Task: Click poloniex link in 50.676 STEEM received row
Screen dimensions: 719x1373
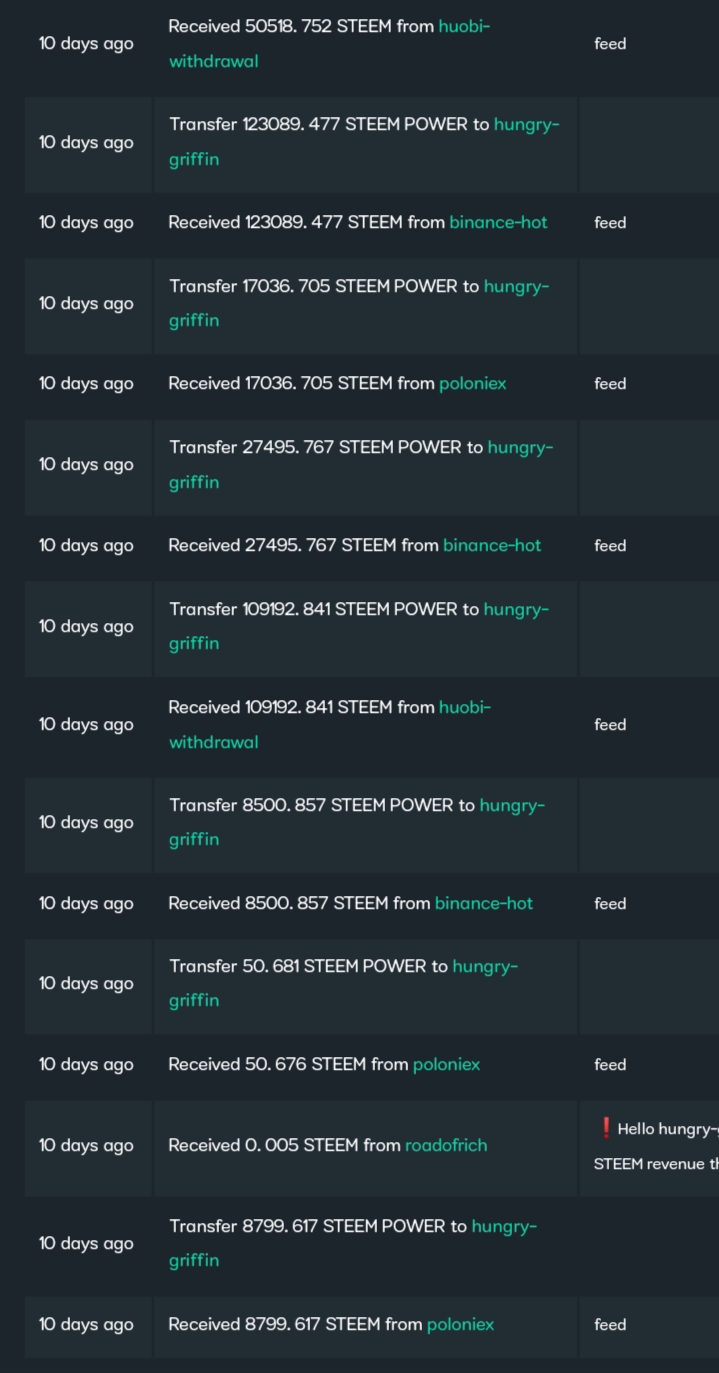Action: point(446,1064)
